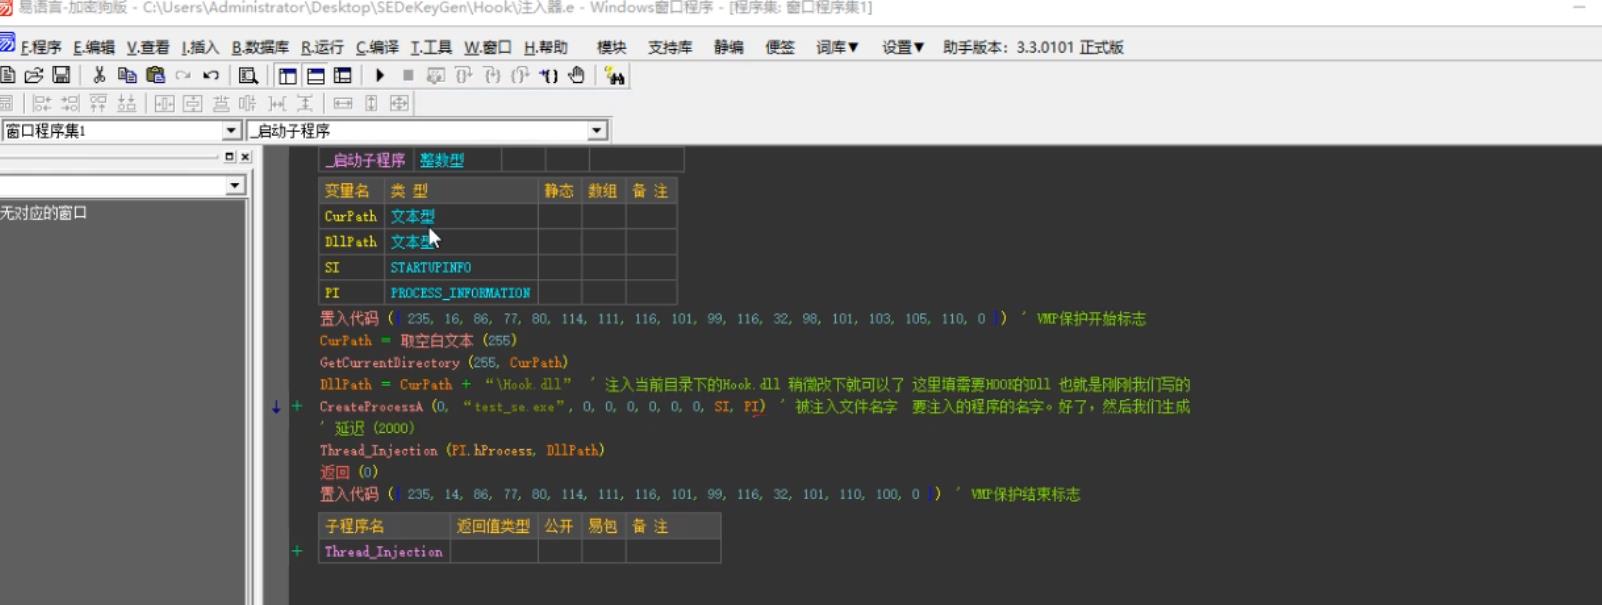Cut selection with the scissors icon

point(99,75)
